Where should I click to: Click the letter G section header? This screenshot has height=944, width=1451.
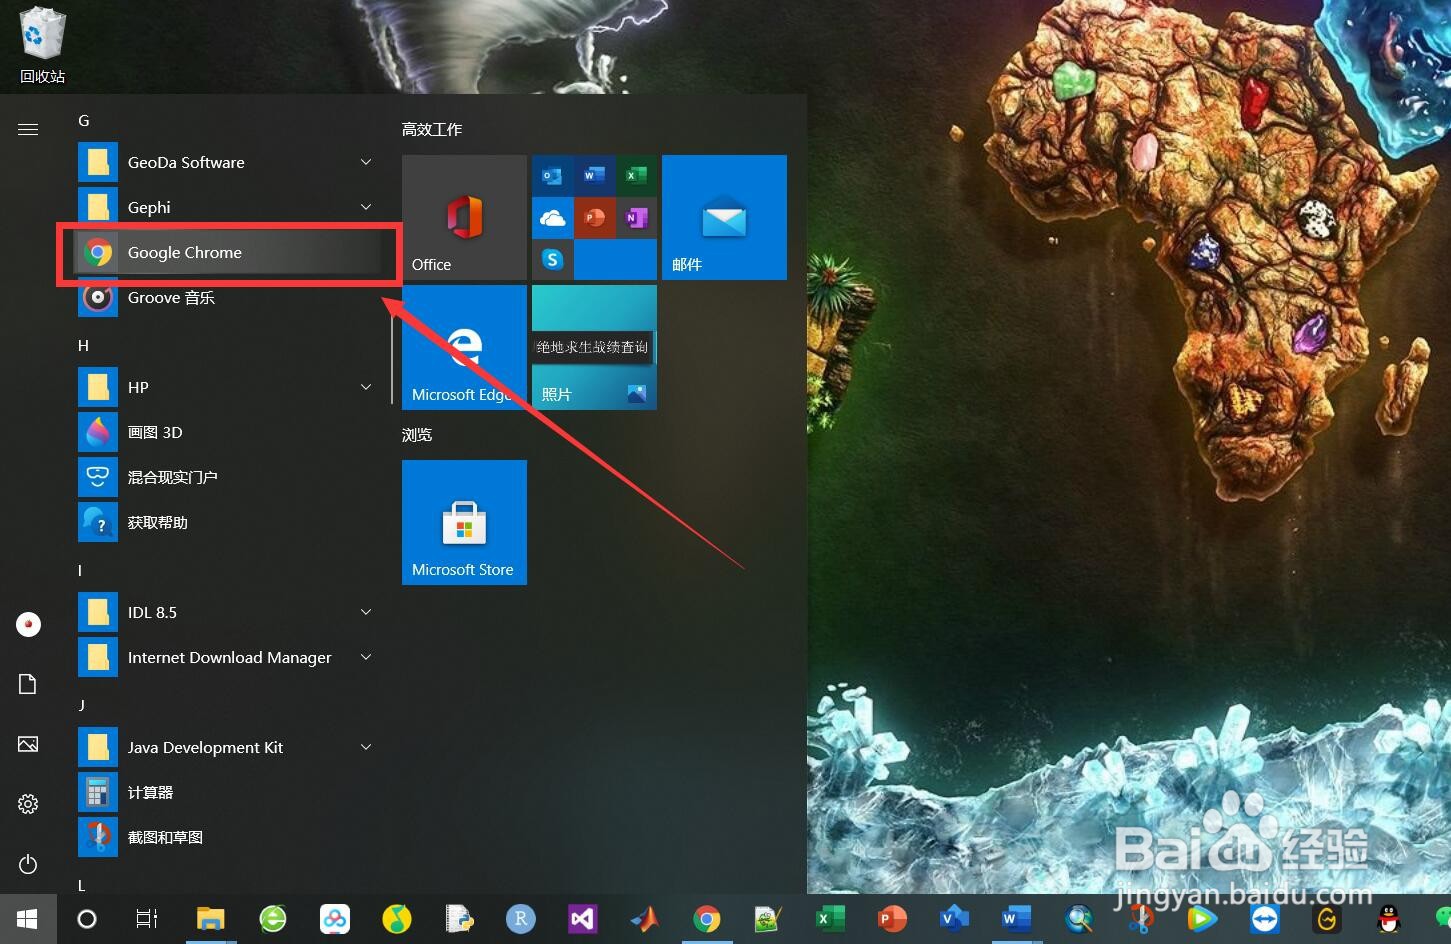pyautogui.click(x=84, y=120)
